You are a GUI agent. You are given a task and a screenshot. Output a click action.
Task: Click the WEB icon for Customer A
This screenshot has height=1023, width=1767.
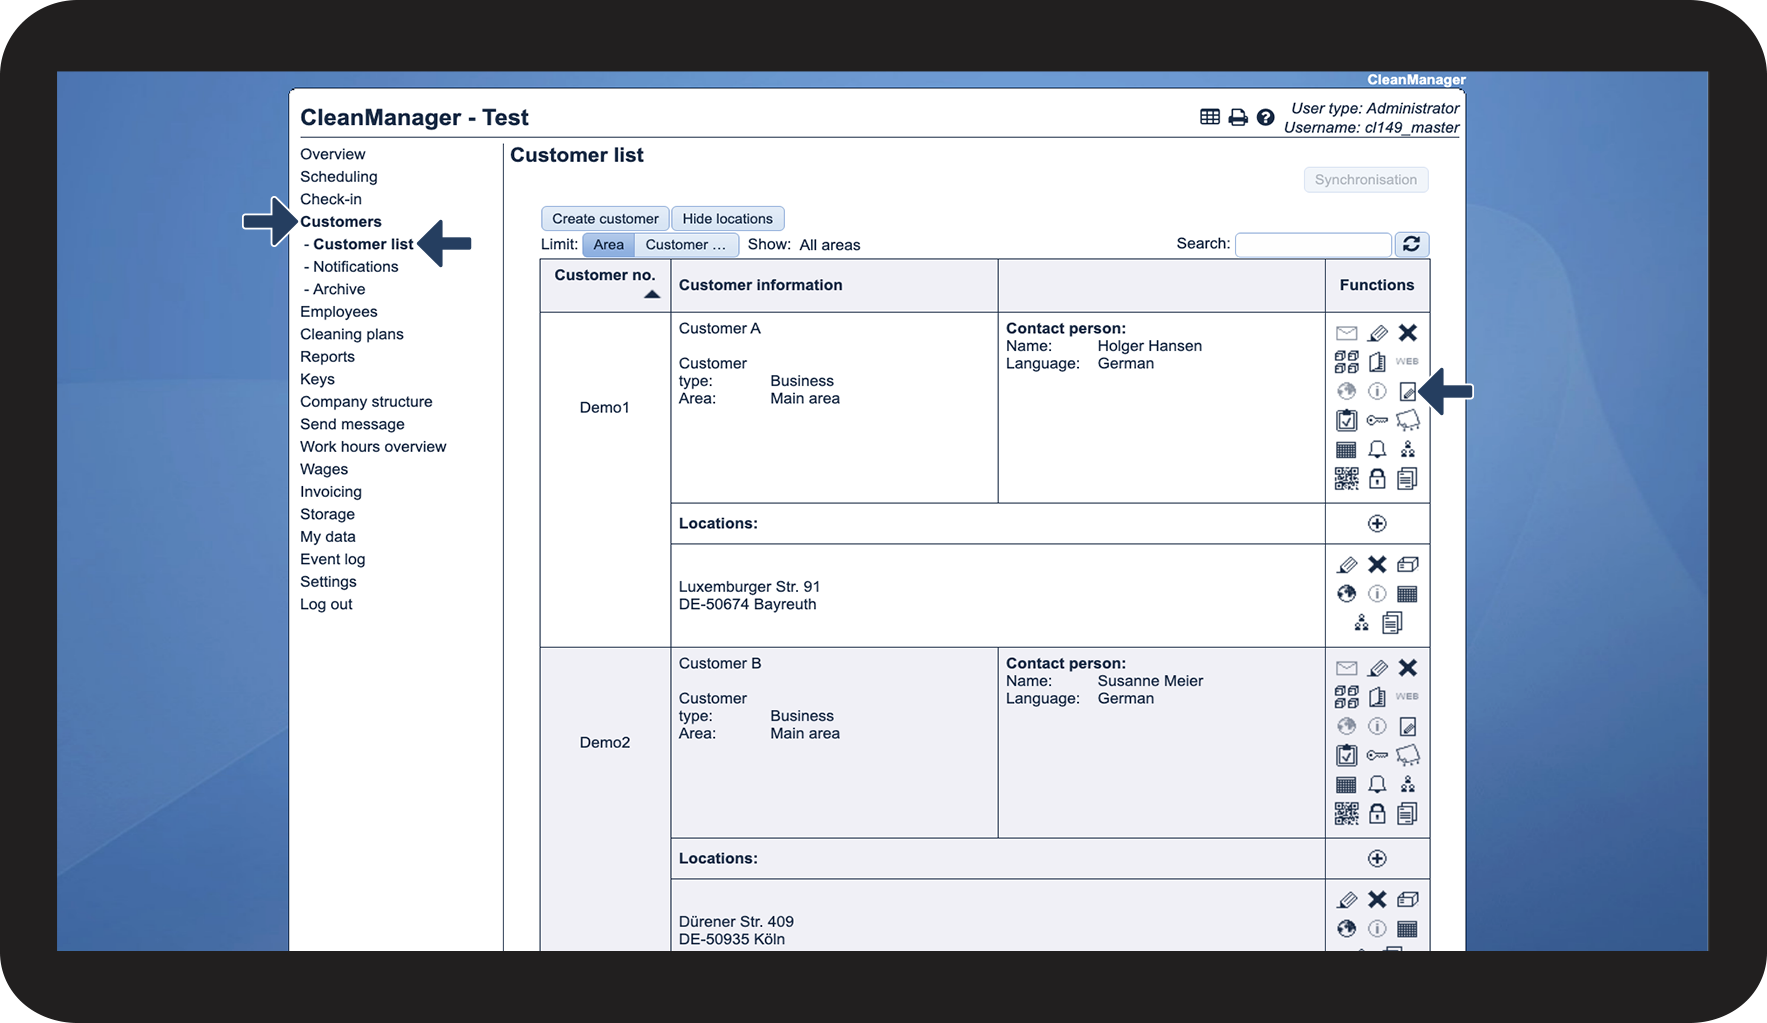click(1407, 362)
